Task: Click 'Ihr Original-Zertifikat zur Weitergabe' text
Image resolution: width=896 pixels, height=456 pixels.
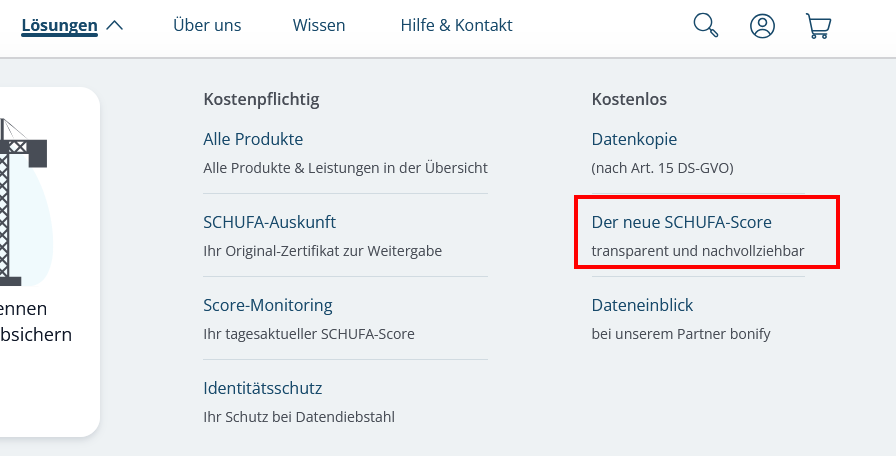Action: point(323,251)
